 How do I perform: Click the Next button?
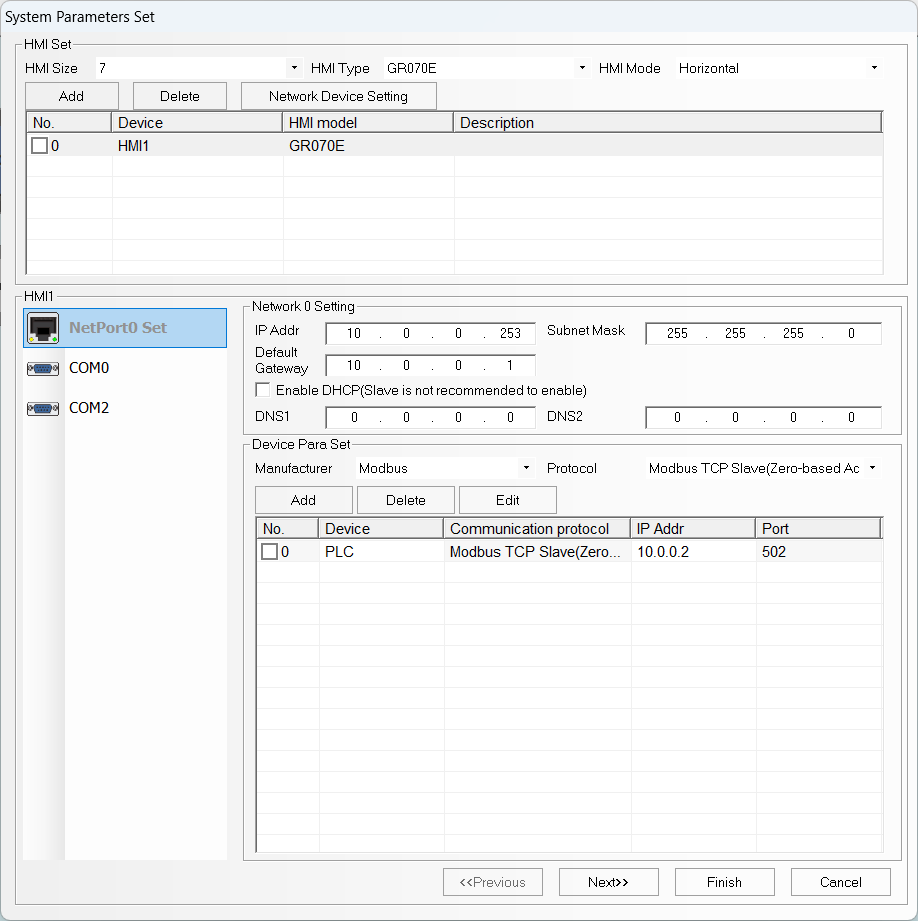(x=608, y=882)
